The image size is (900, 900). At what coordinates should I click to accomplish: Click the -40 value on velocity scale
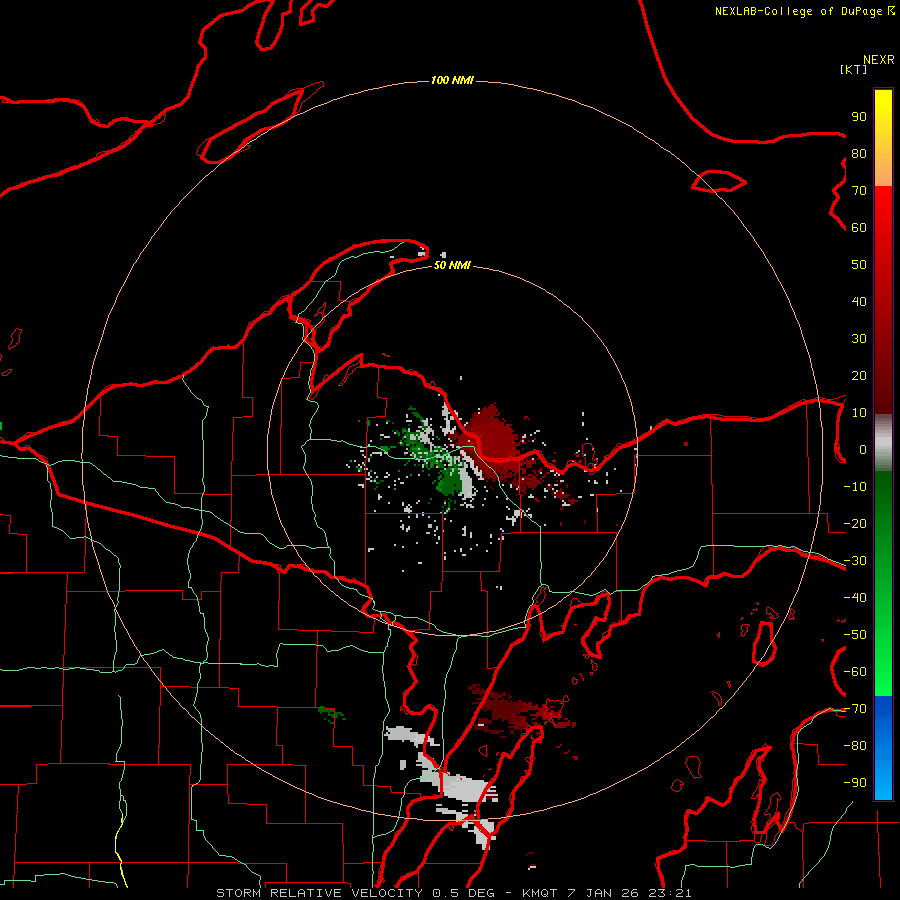(x=855, y=598)
